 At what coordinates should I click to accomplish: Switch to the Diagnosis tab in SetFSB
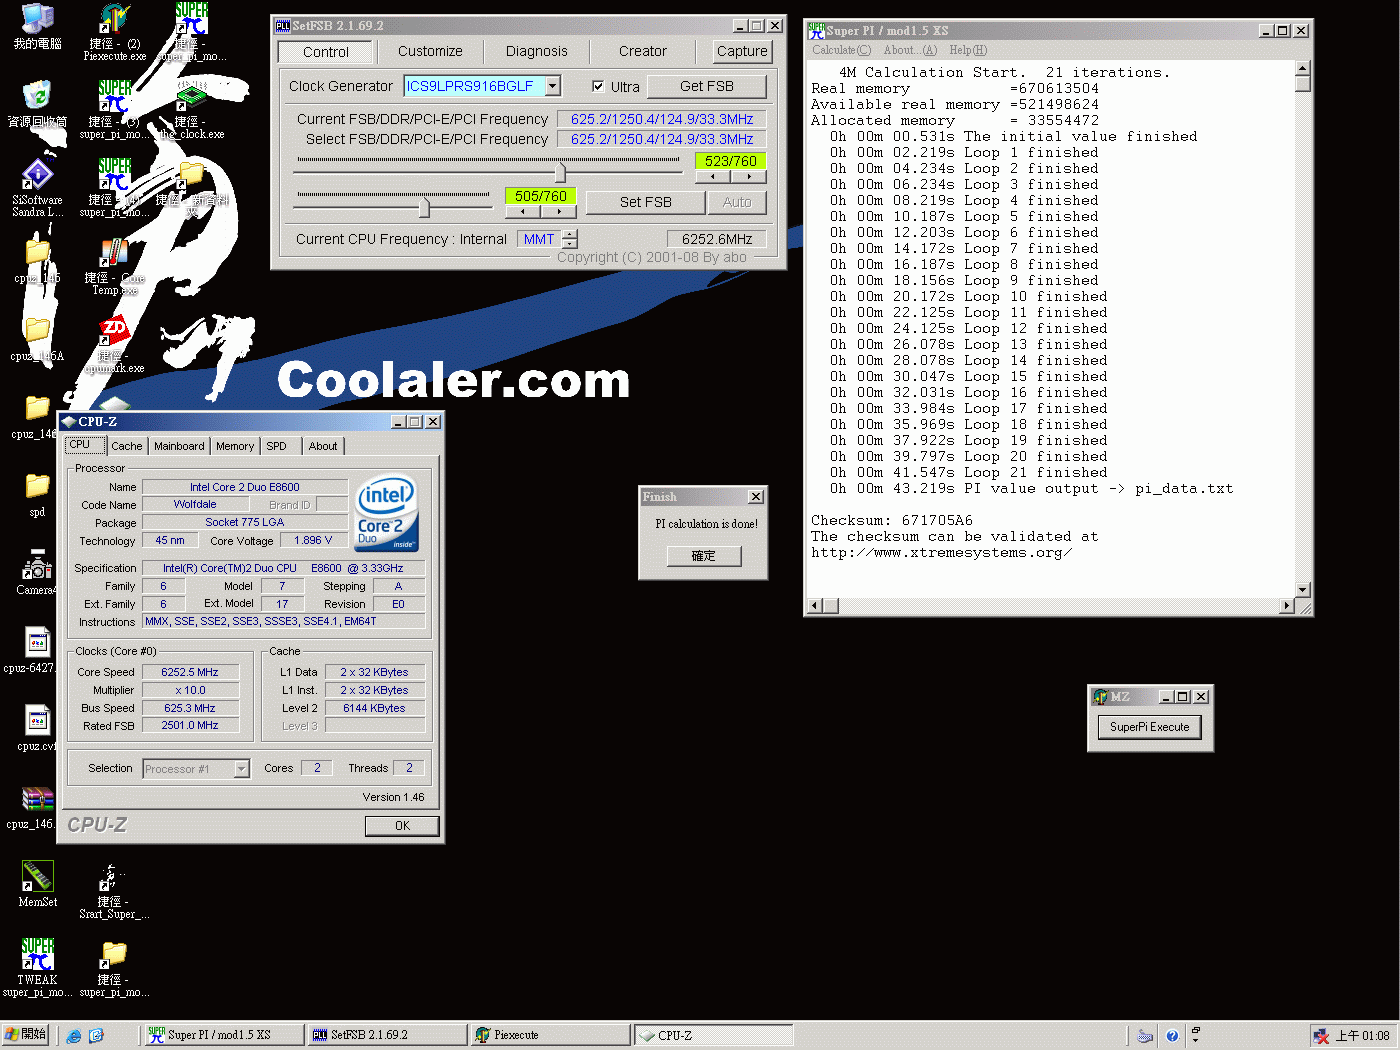pyautogui.click(x=536, y=51)
